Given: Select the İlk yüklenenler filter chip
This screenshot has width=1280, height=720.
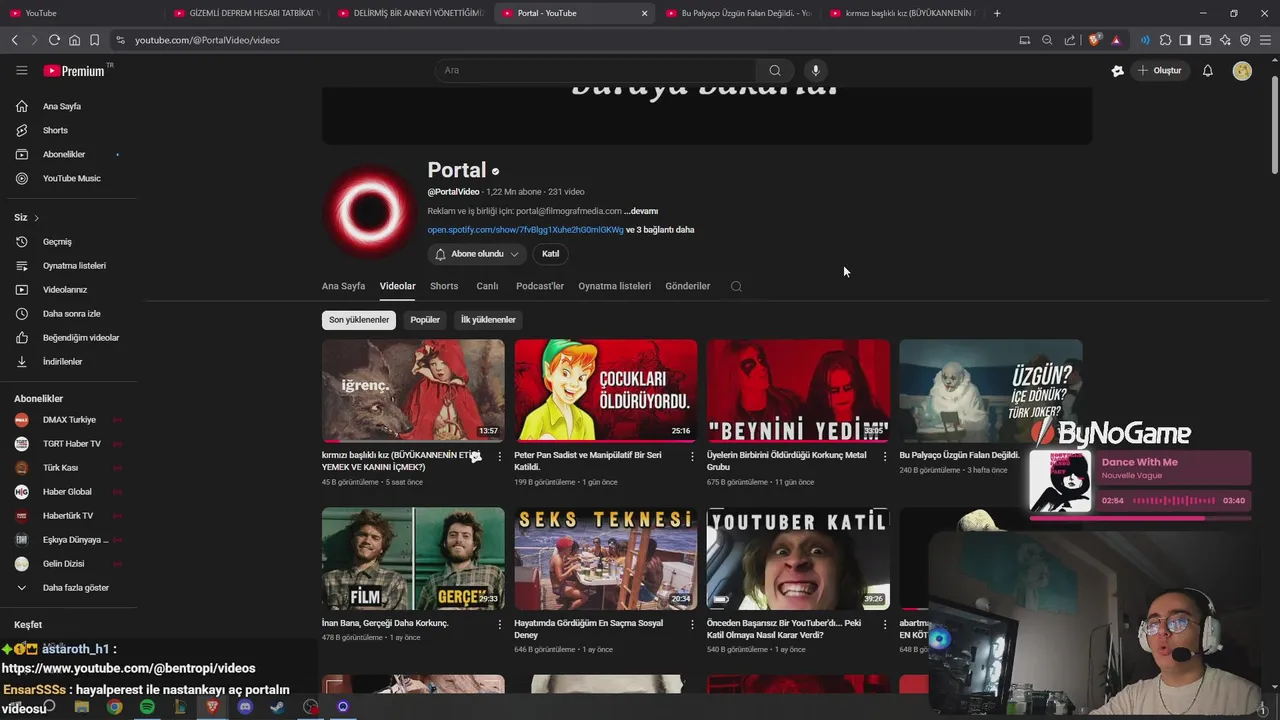Looking at the screenshot, I should pos(488,320).
